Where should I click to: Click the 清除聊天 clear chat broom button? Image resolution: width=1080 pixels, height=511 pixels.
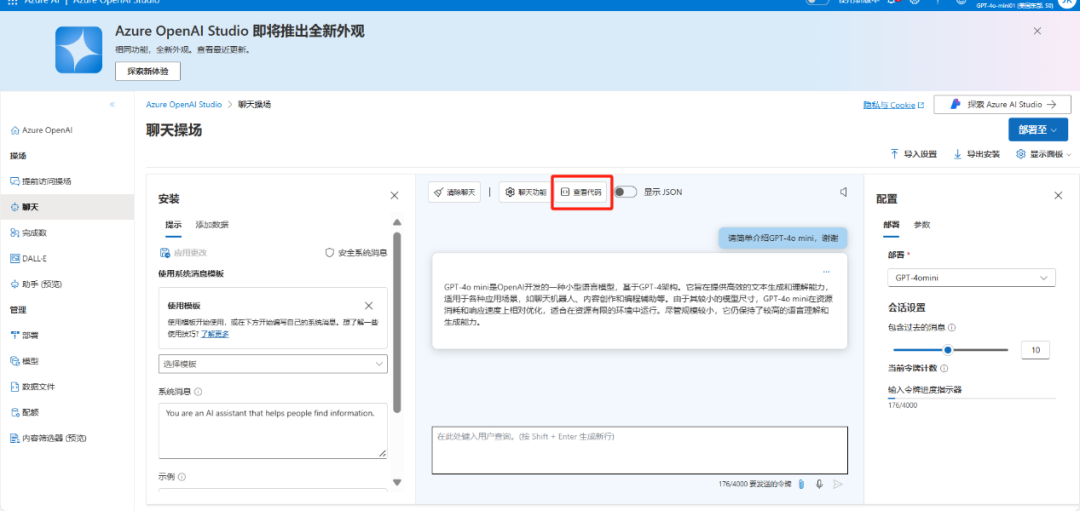pos(454,192)
